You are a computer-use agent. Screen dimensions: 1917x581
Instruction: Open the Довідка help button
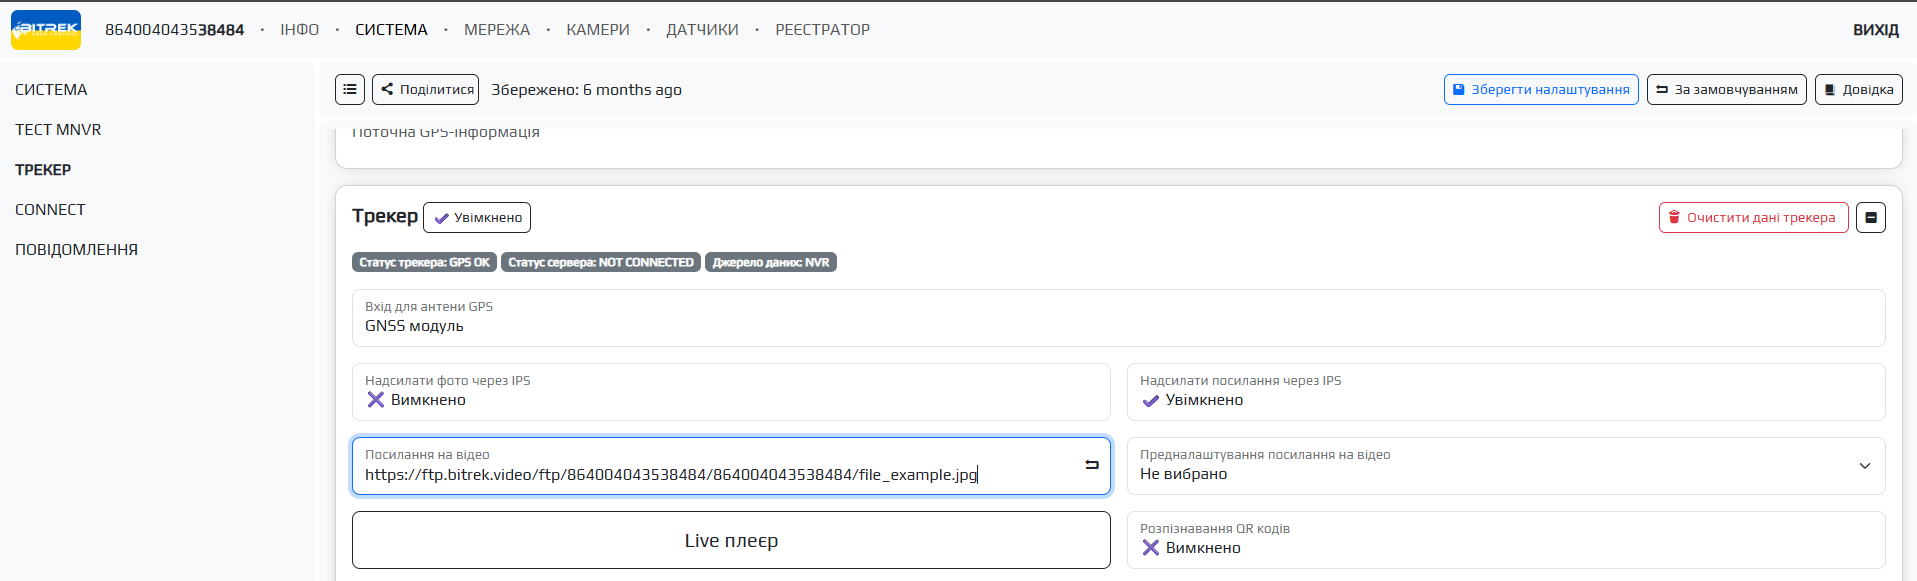(1858, 89)
